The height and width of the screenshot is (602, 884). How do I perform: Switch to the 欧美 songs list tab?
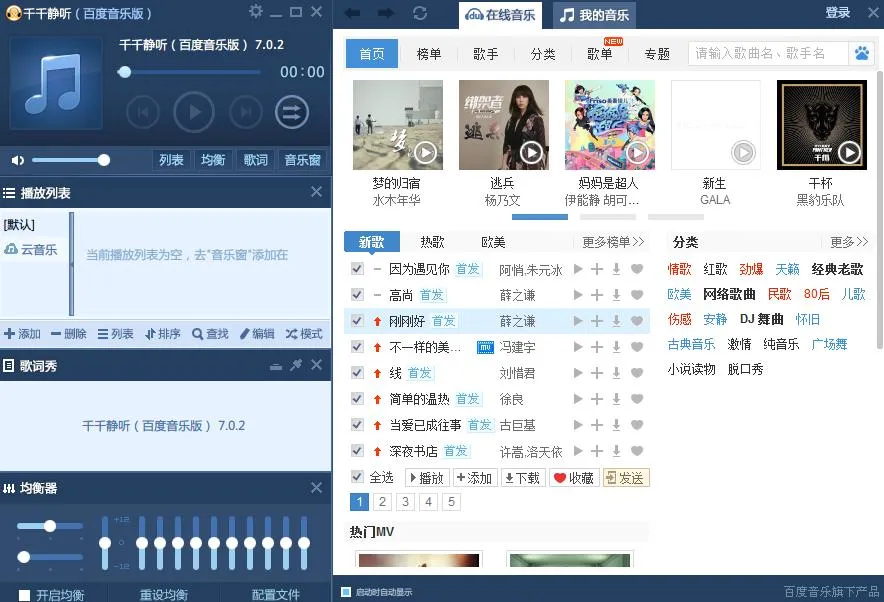pos(493,242)
